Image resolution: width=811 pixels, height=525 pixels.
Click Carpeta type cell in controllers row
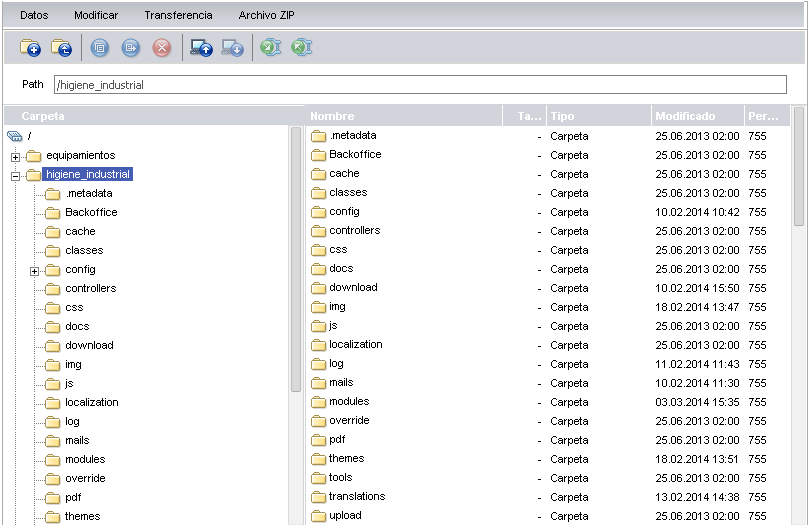click(x=569, y=231)
